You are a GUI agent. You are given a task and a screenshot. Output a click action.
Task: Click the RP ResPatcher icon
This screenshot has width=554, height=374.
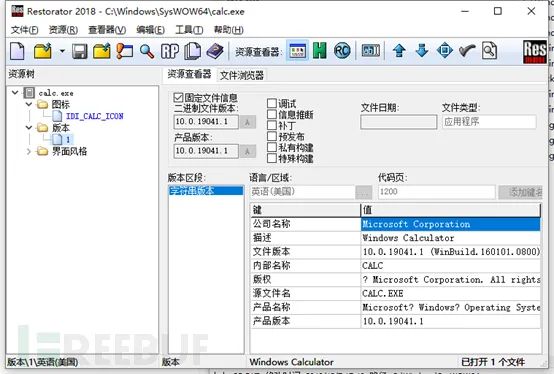click(x=170, y=52)
